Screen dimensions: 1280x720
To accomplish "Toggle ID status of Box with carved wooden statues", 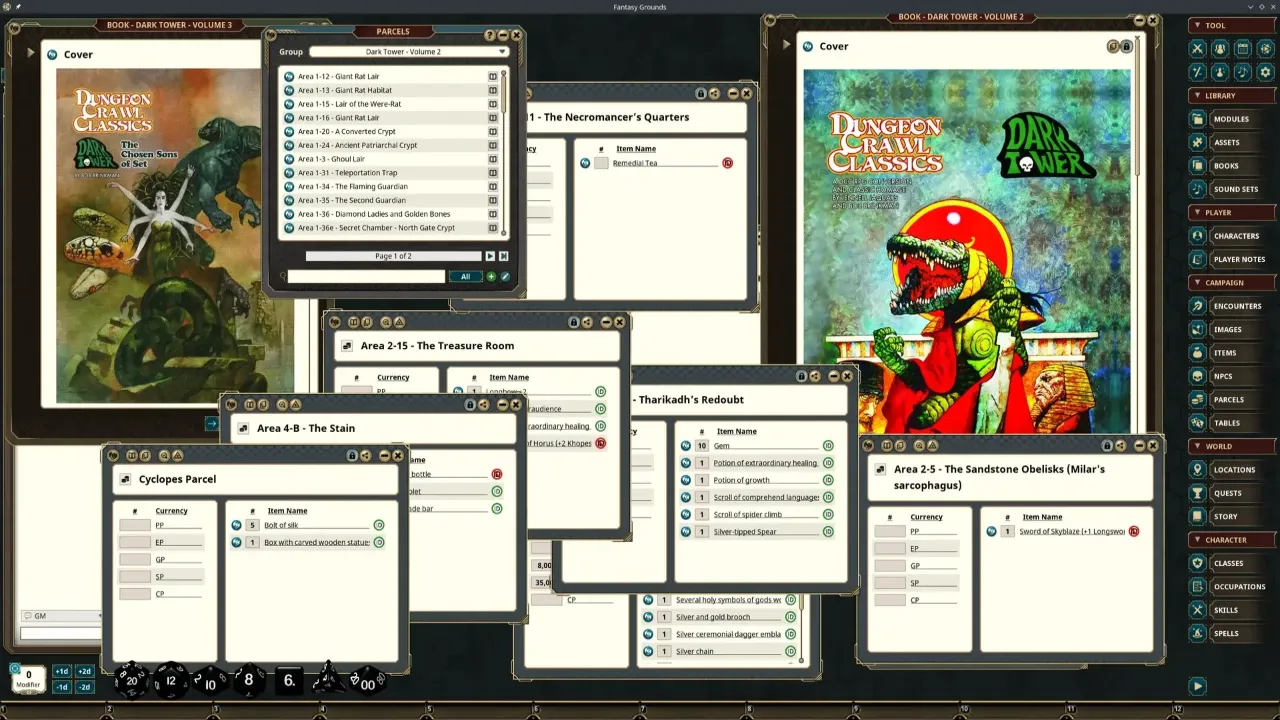I will (379, 542).
